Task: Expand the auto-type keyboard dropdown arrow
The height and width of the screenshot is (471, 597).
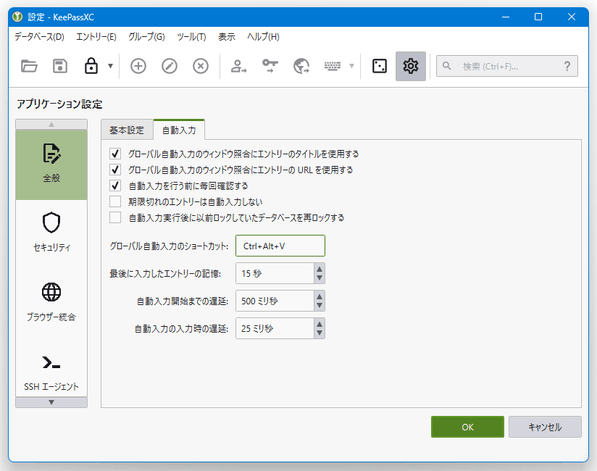Action: [352, 66]
